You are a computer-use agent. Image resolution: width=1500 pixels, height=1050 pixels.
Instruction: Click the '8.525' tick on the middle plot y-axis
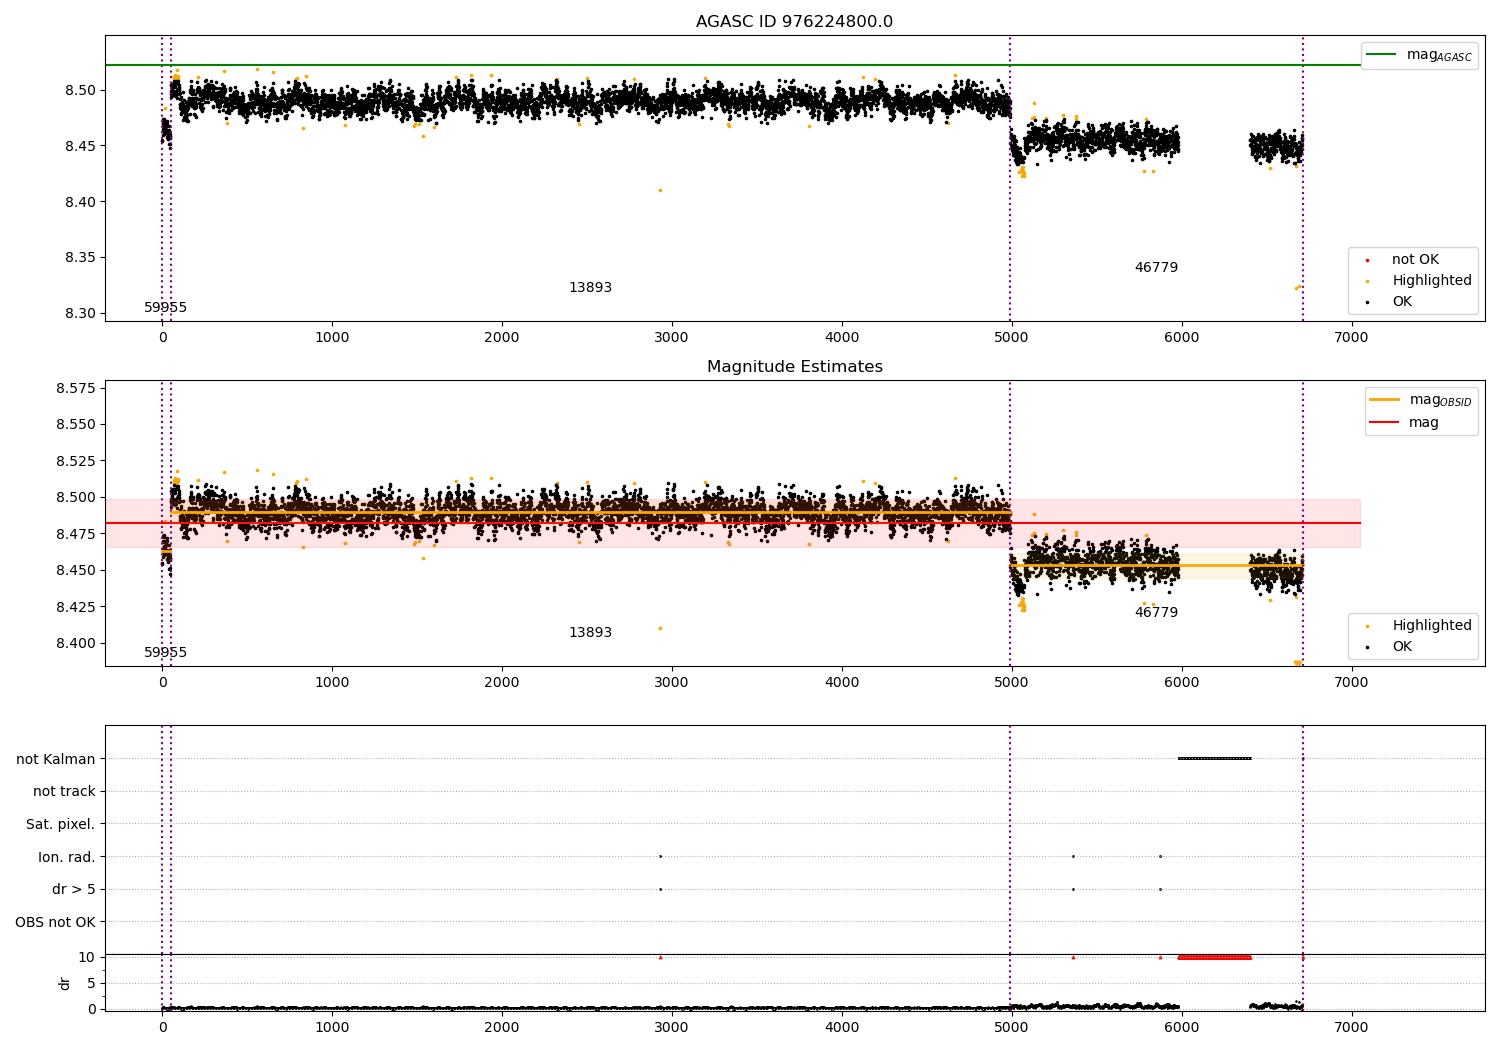click(77, 461)
